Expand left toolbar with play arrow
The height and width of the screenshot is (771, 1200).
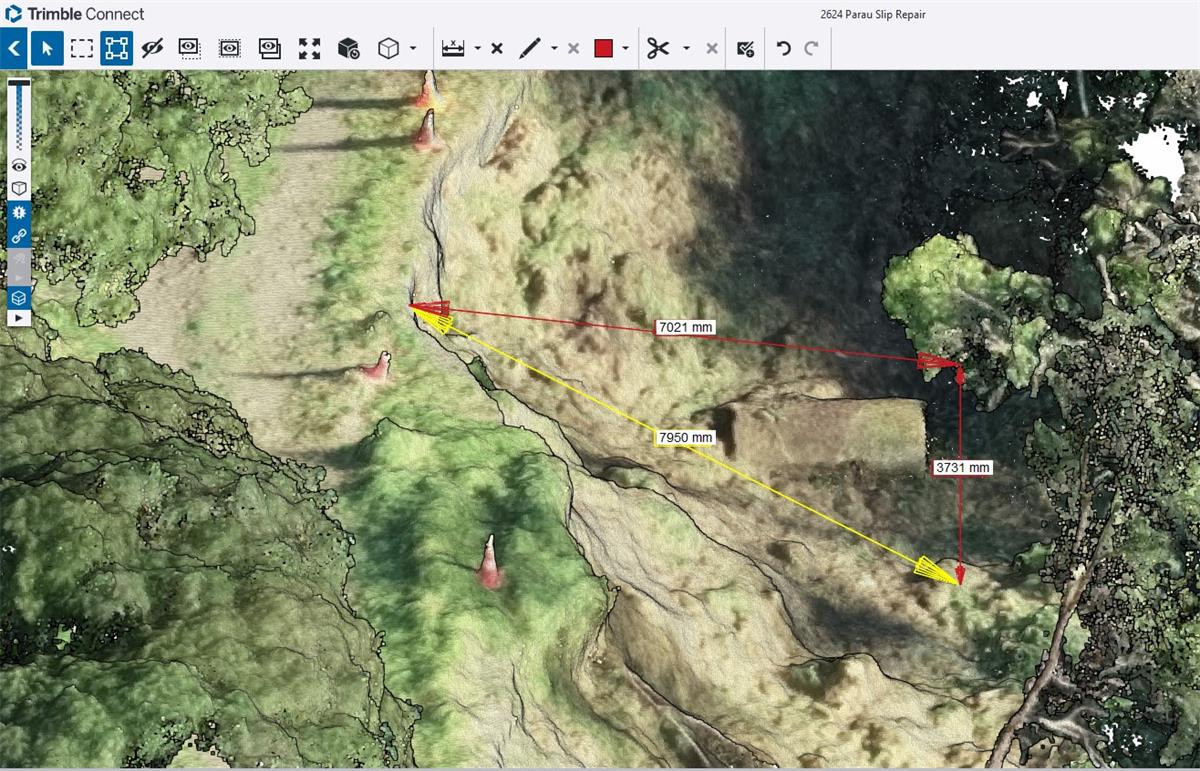coord(19,317)
